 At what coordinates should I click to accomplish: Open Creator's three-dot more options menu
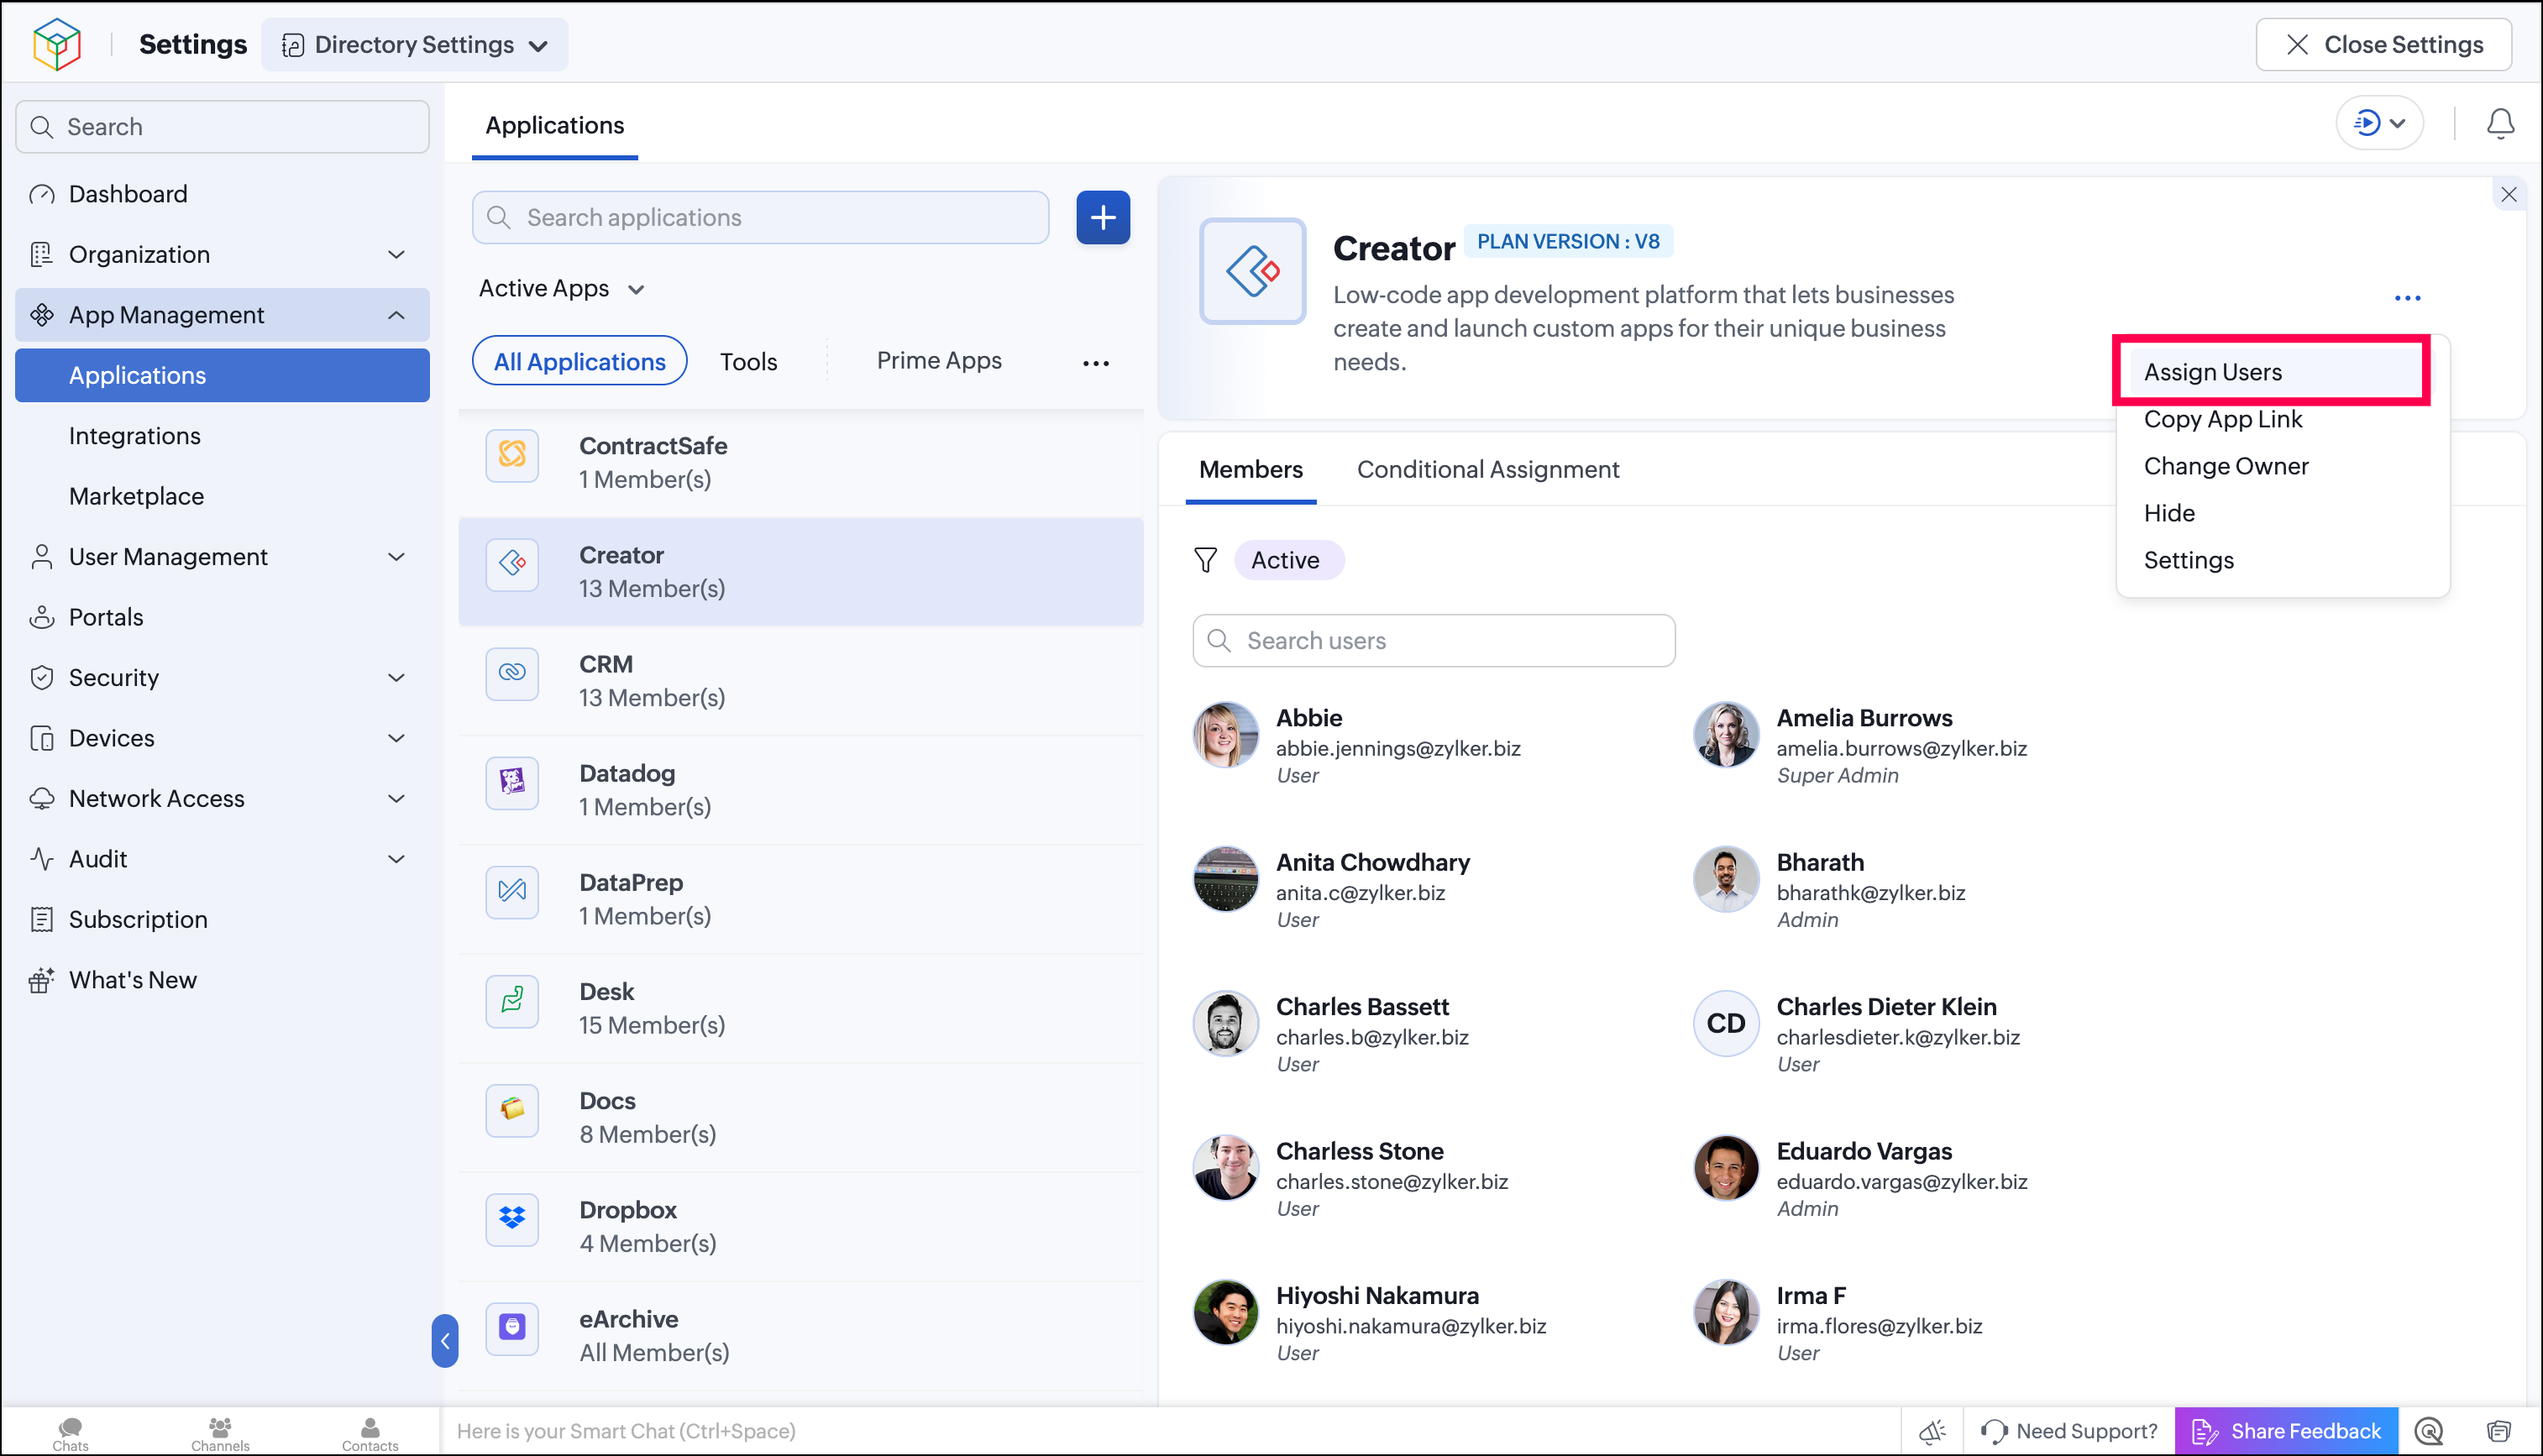[2407, 298]
